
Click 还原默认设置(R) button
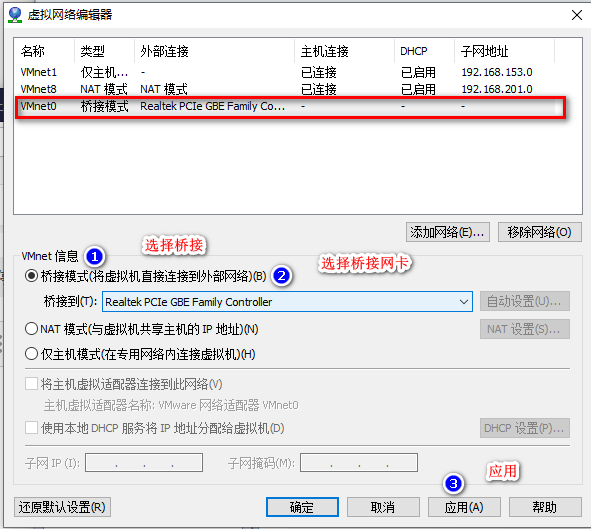coord(62,507)
